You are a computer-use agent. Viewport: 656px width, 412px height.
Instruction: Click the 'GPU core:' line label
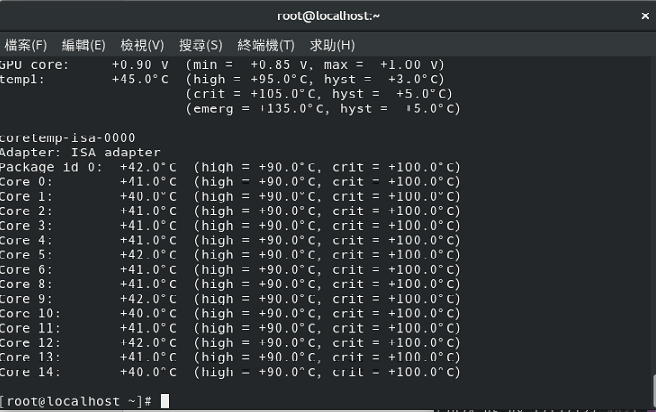(x=34, y=65)
